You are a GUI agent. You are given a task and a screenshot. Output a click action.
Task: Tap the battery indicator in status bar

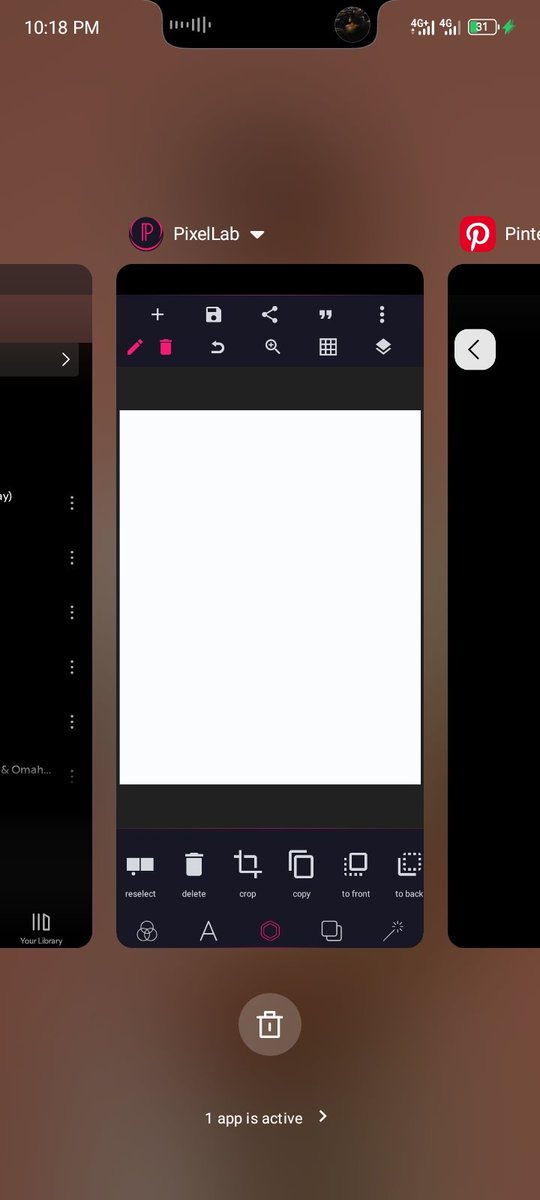click(x=485, y=27)
